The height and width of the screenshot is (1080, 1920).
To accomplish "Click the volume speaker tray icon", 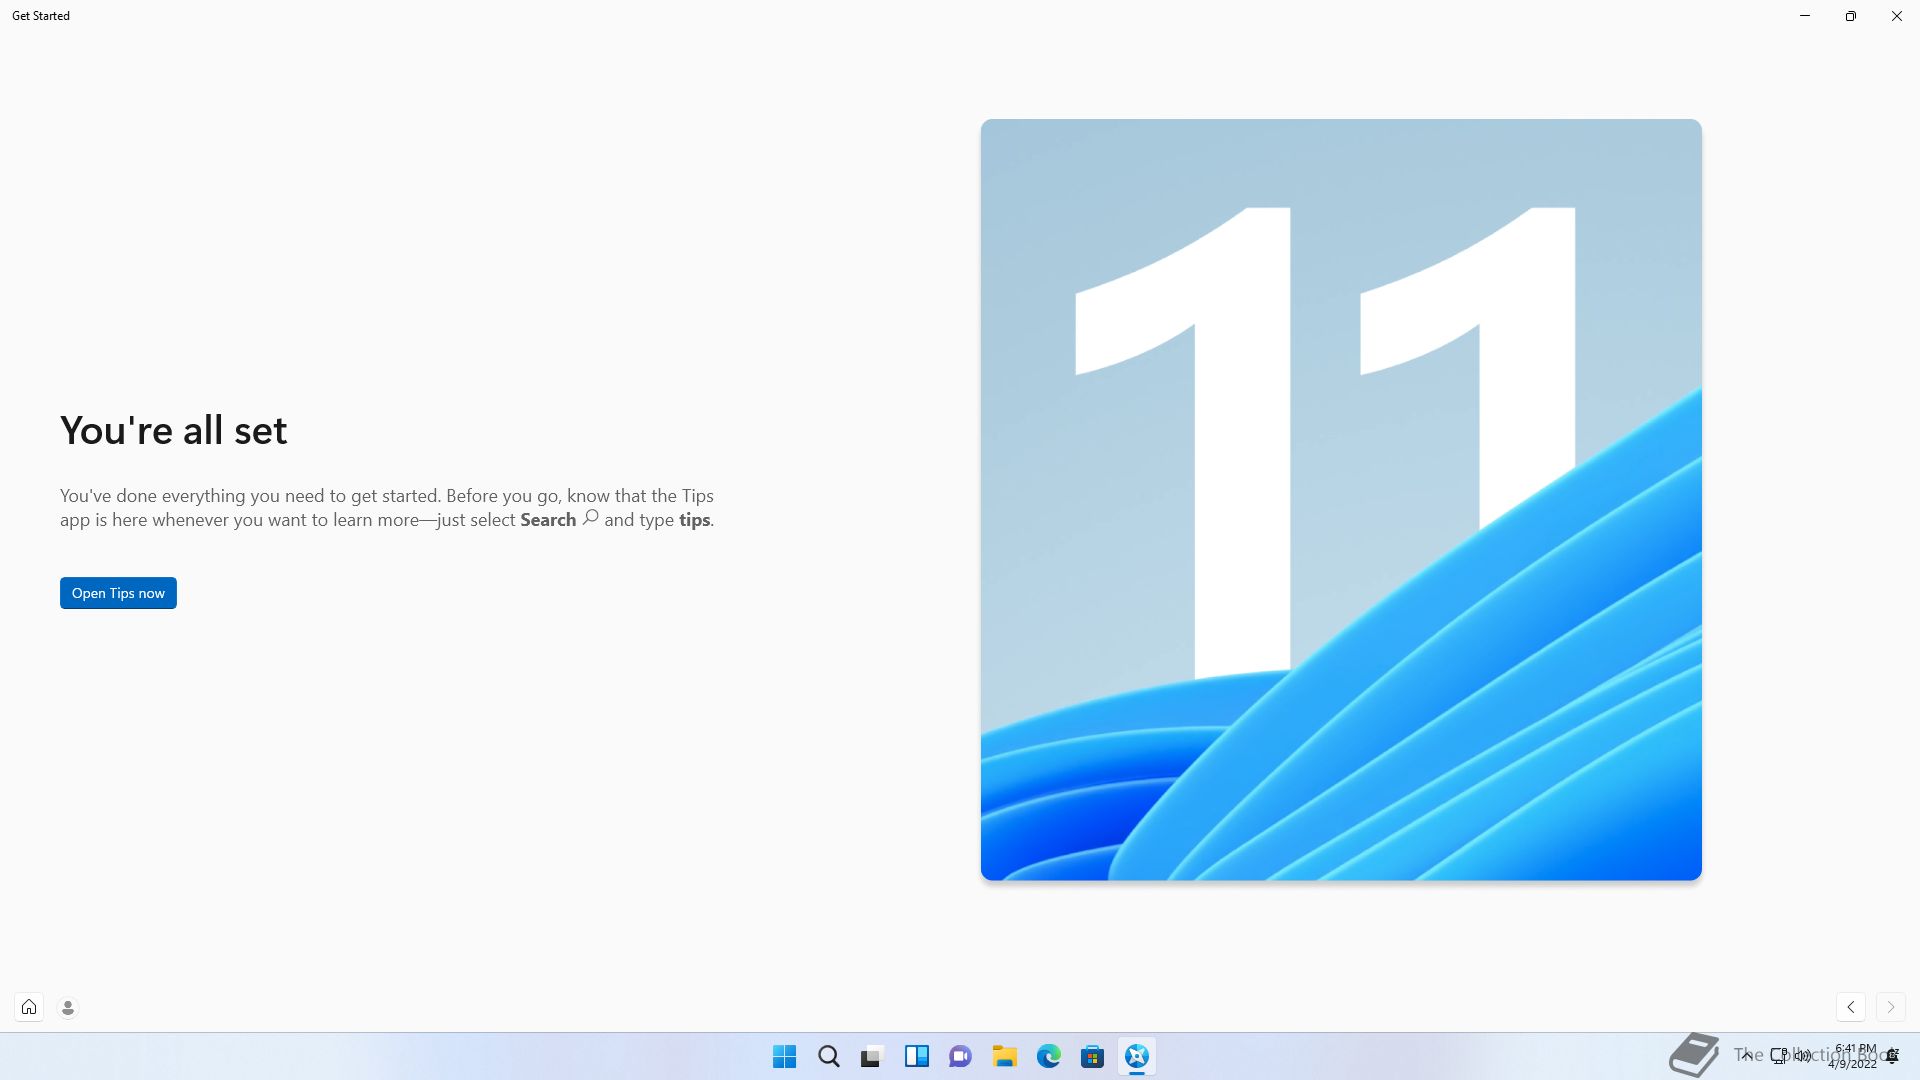I will click(1803, 1055).
